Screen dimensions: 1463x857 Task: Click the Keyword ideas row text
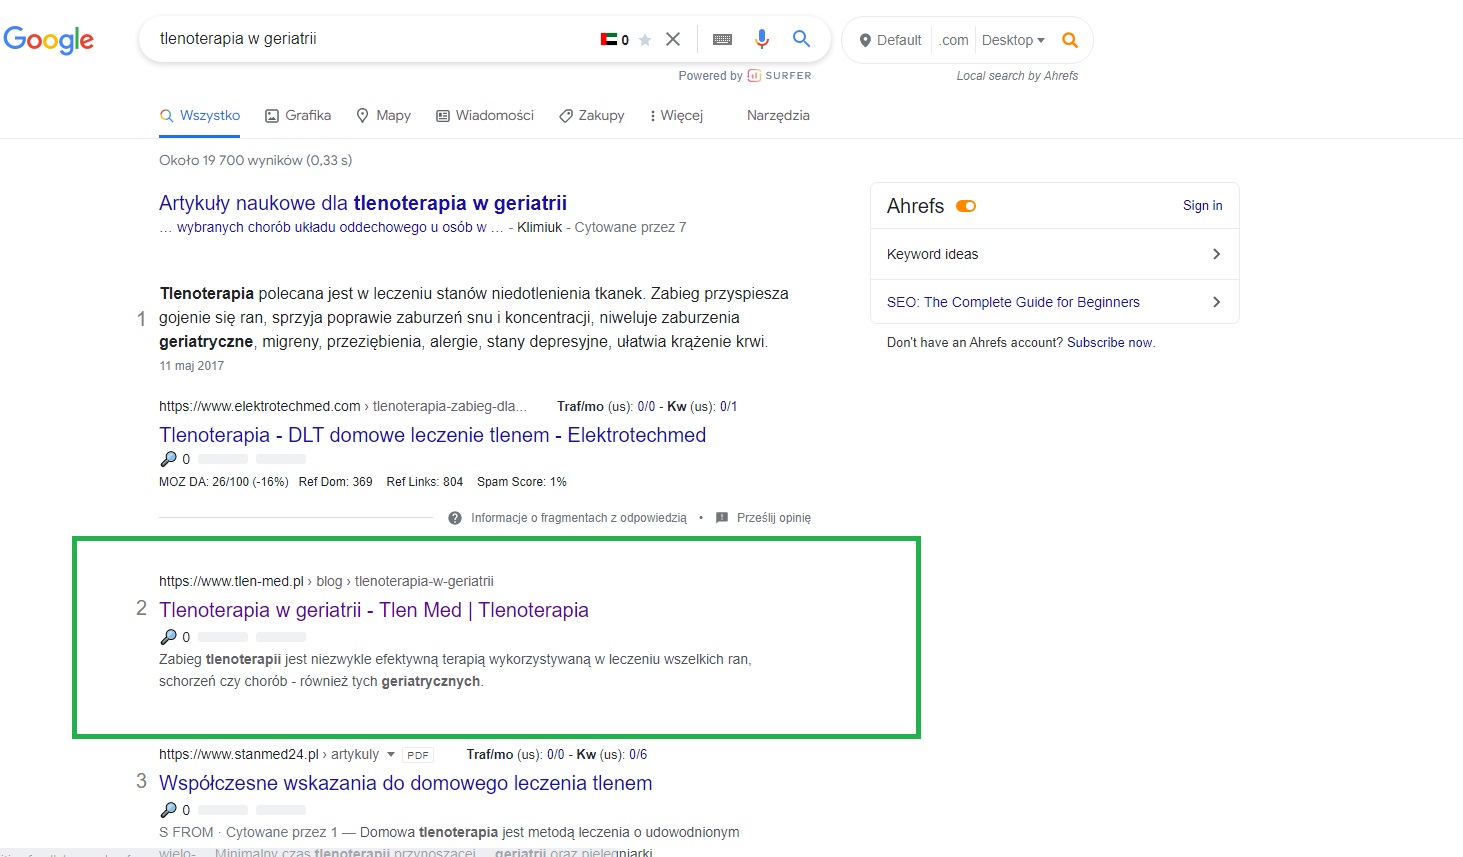932,254
